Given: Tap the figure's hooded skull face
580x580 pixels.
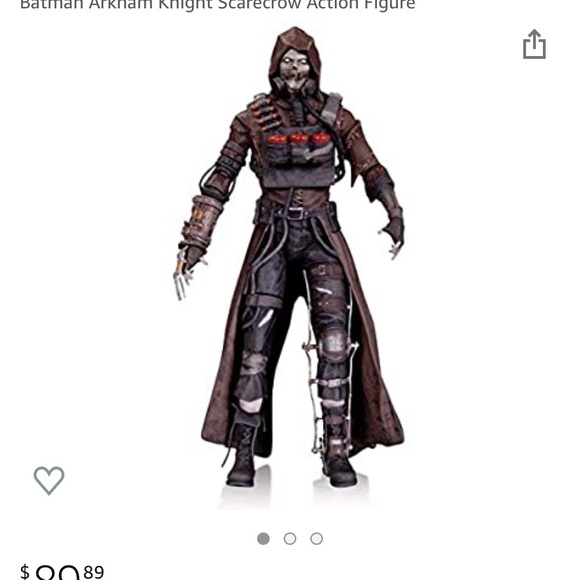Looking at the screenshot, I should [x=294, y=70].
